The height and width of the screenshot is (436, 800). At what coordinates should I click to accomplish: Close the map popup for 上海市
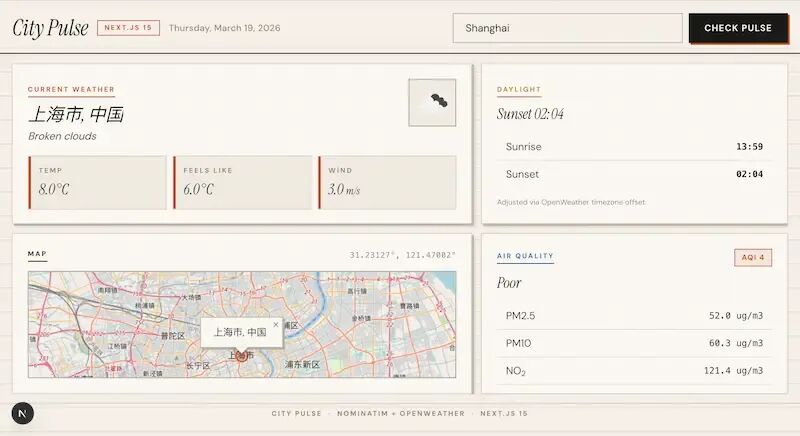tap(276, 324)
